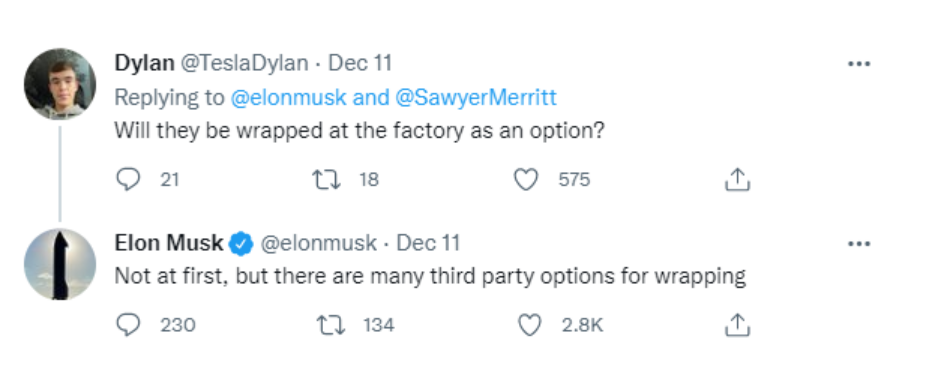Image resolution: width=934 pixels, height=387 pixels.
Task: Click the blue verified badge next to Elon Musk
Action: click(242, 244)
